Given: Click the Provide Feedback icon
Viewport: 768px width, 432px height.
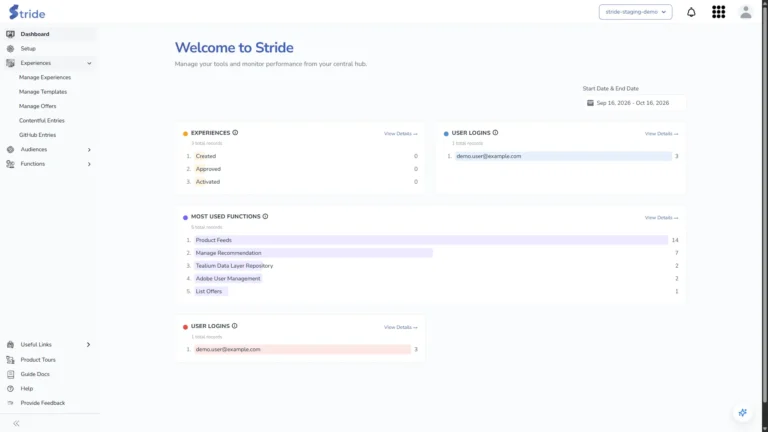Looking at the screenshot, I should 10,403.
